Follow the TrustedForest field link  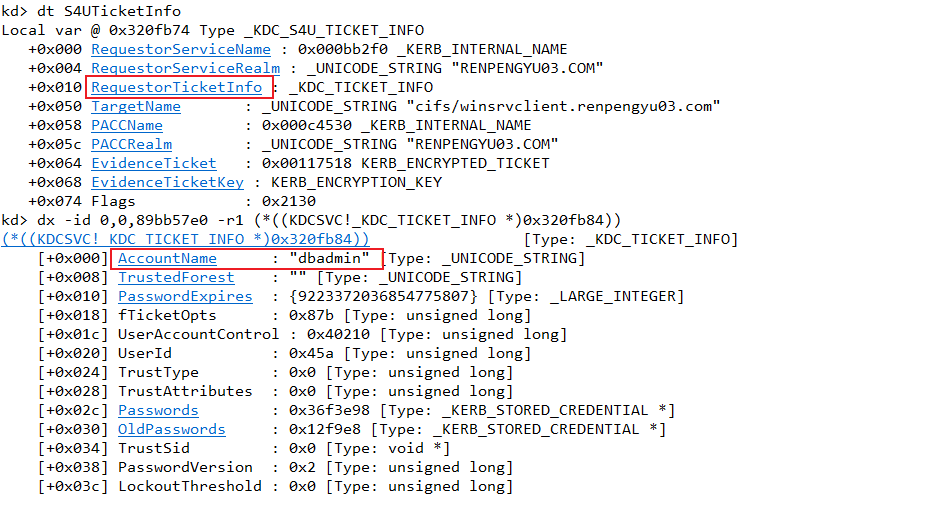pyautogui.click(x=176, y=277)
